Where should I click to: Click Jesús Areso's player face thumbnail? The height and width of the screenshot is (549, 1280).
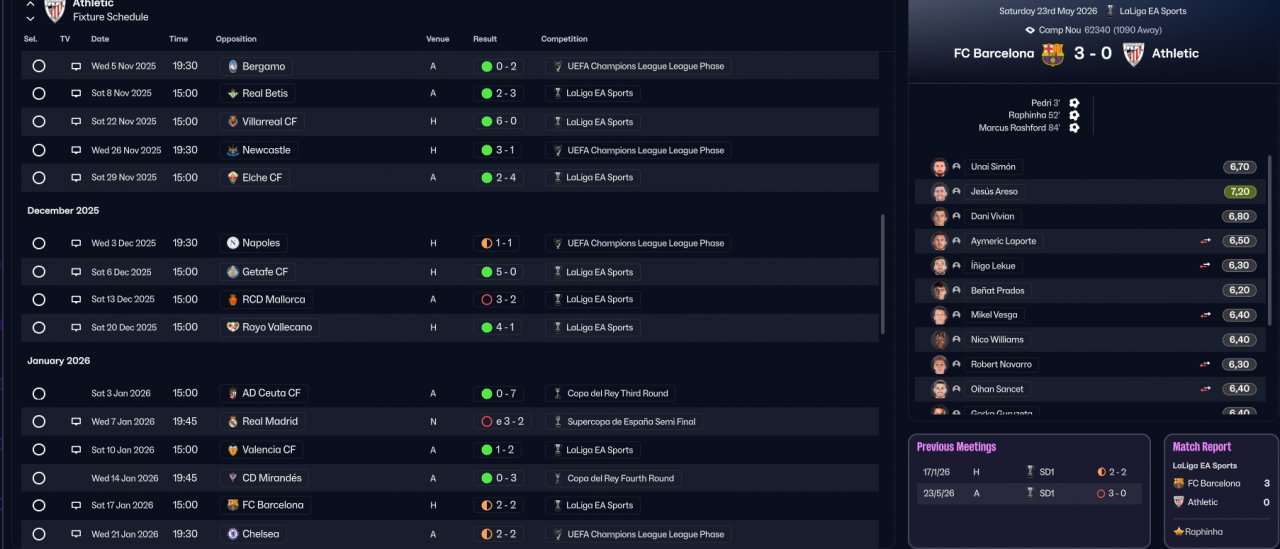pyautogui.click(x=939, y=192)
